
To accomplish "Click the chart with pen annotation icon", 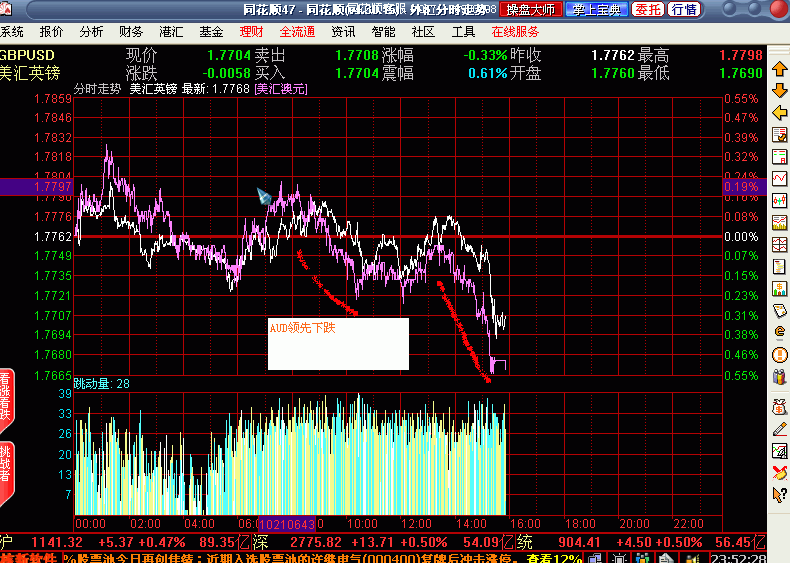I will 779,450.
